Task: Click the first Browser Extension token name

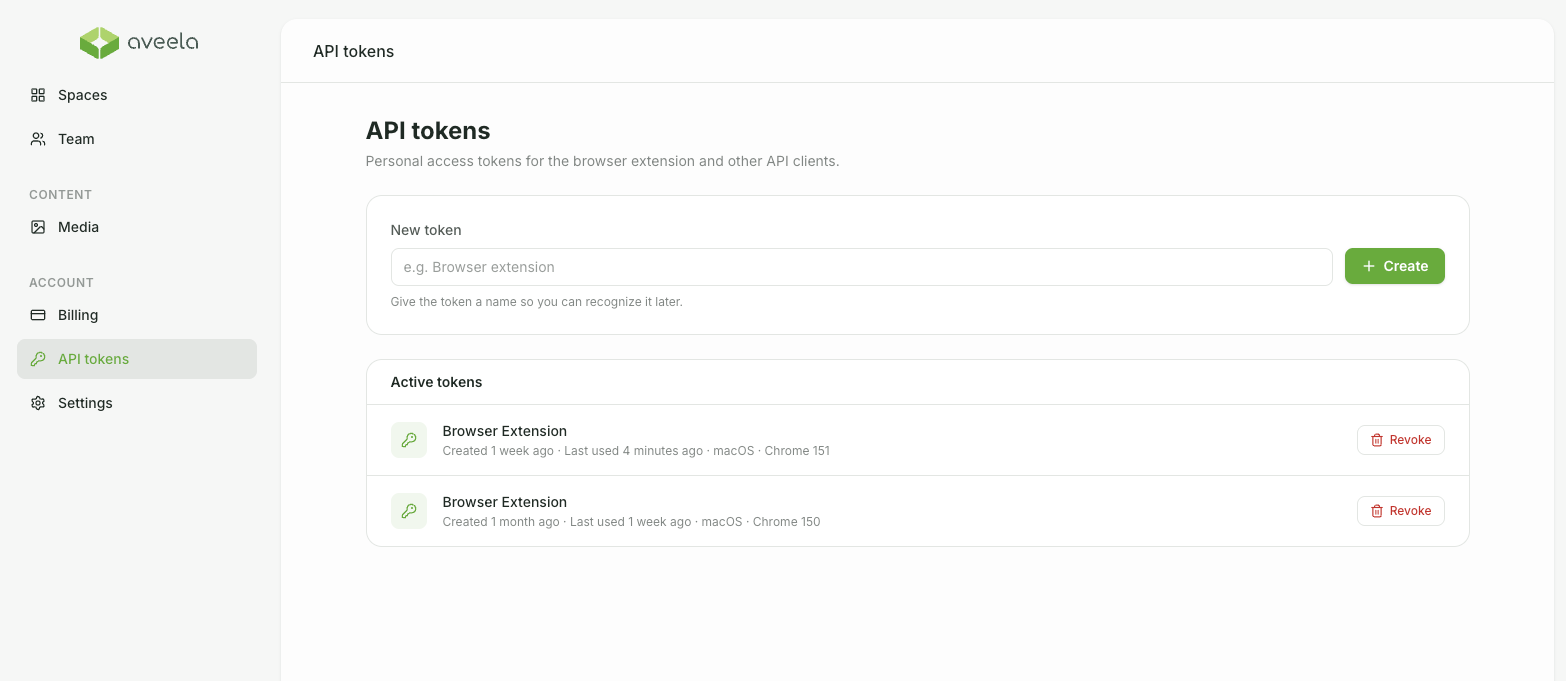Action: [x=505, y=431]
